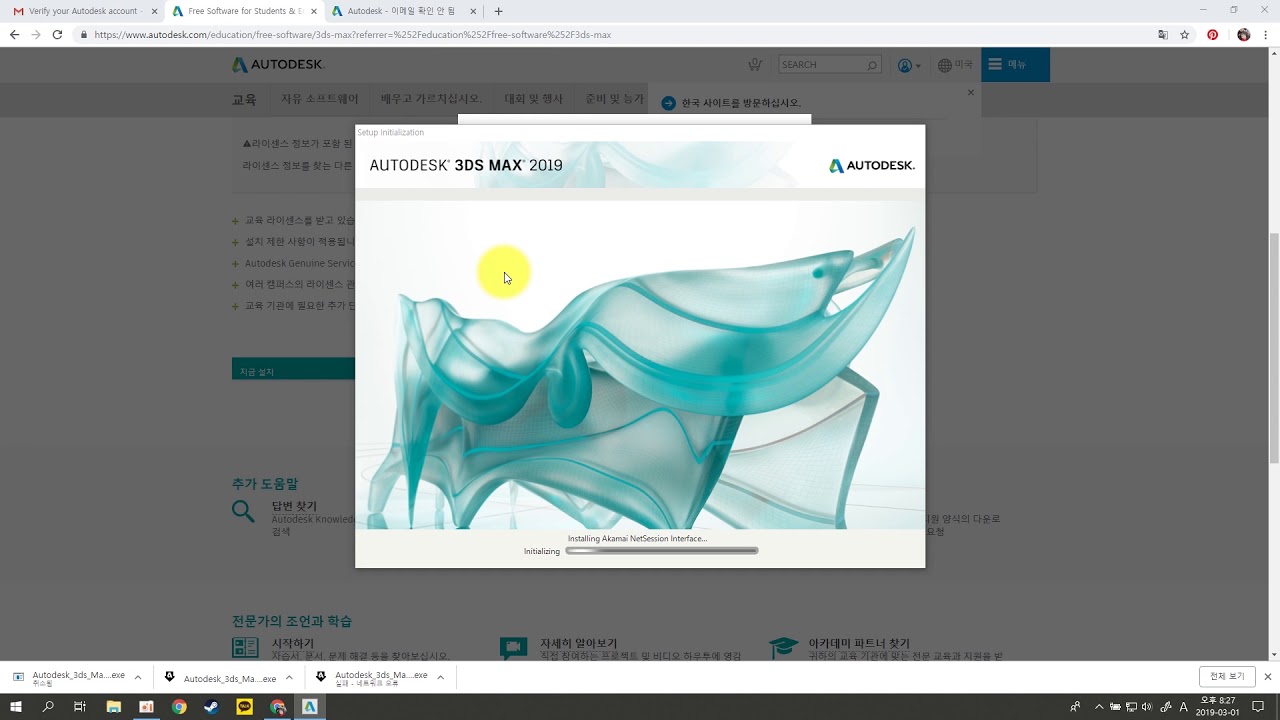The width and height of the screenshot is (1280, 720).
Task: Click the magnifier icon in the search box
Action: [872, 65]
